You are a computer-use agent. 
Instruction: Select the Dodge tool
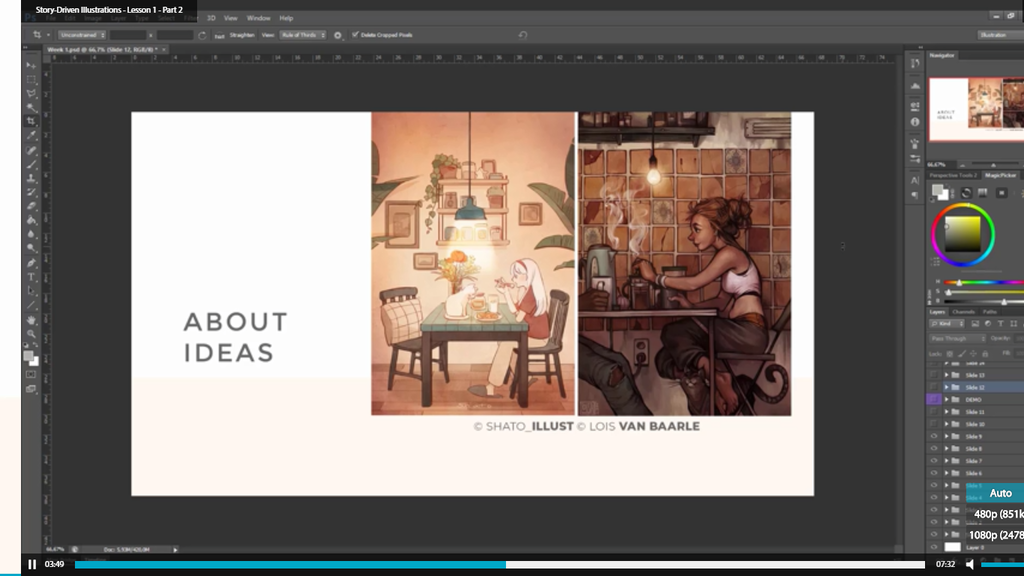[31, 248]
